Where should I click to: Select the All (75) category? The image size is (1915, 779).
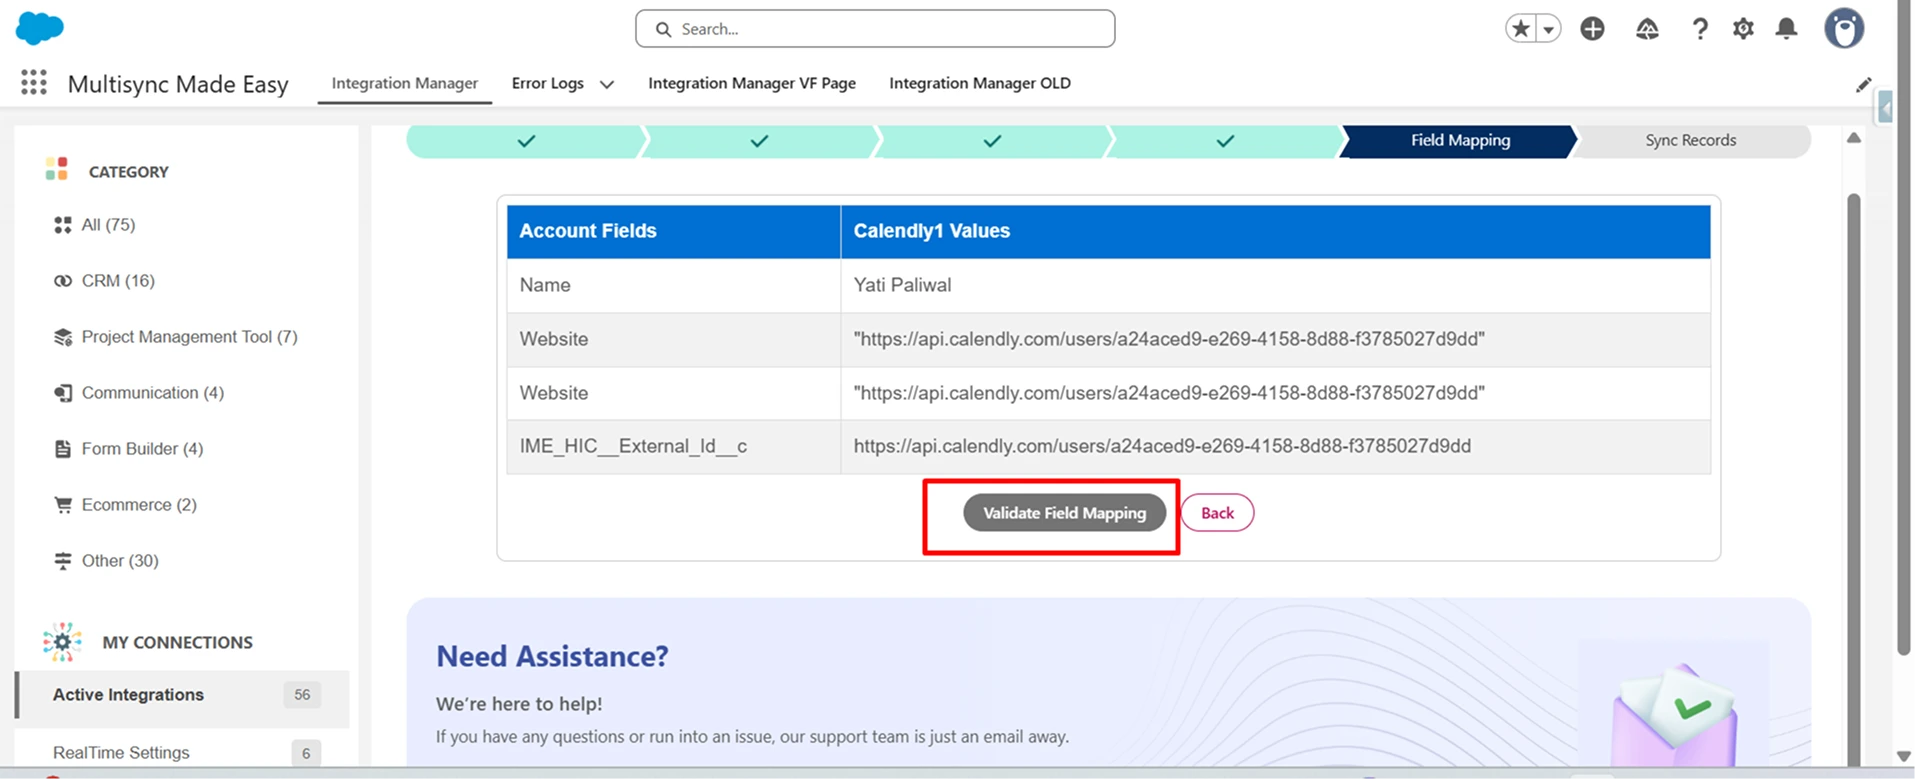(x=108, y=225)
